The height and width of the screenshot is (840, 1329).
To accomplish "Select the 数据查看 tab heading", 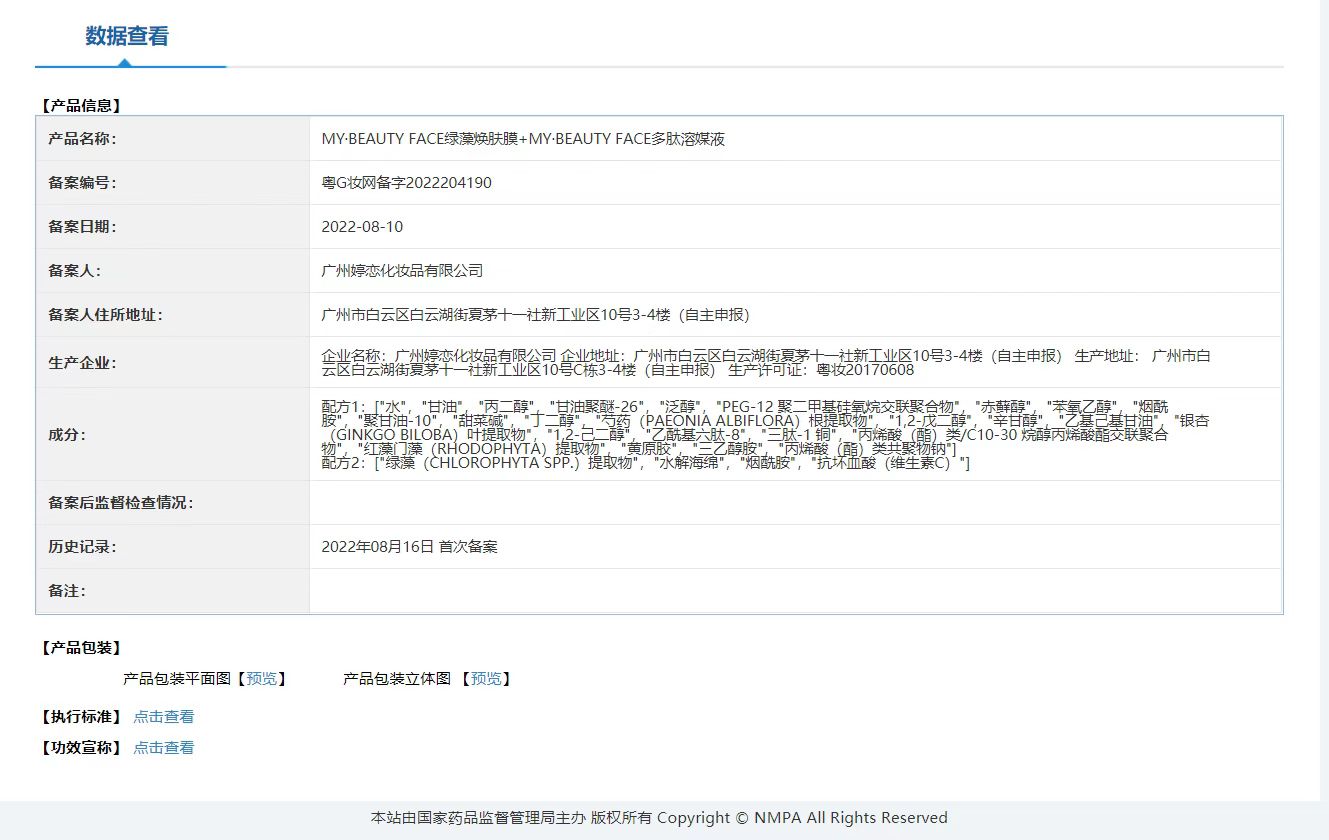I will pyautogui.click(x=127, y=36).
